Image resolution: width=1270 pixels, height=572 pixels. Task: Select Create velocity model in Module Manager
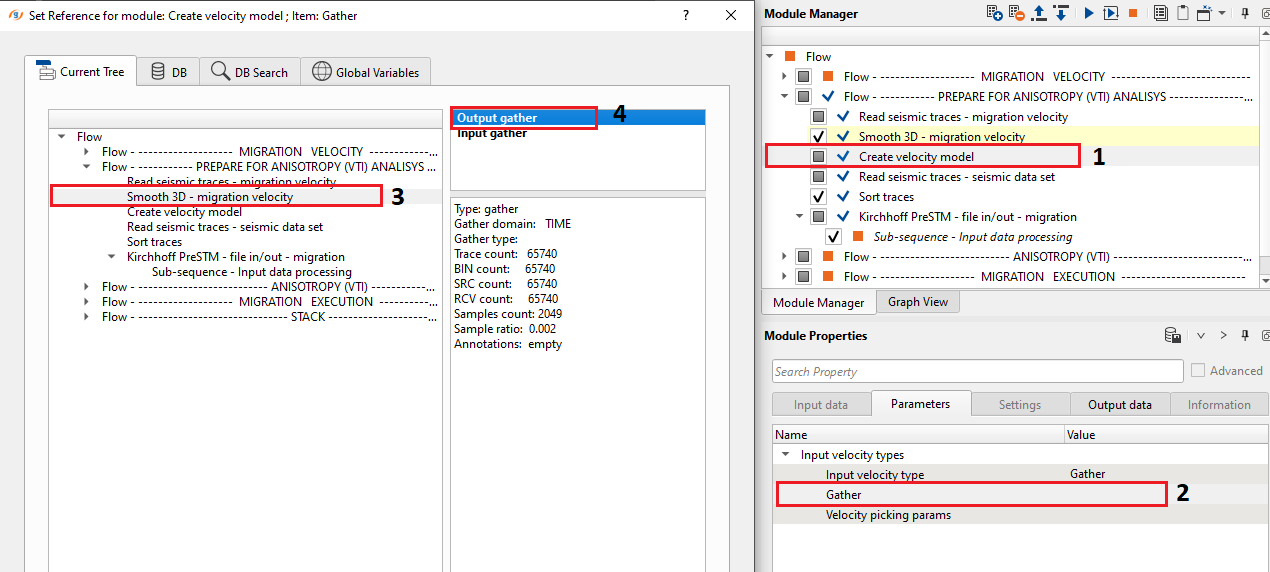(x=915, y=157)
